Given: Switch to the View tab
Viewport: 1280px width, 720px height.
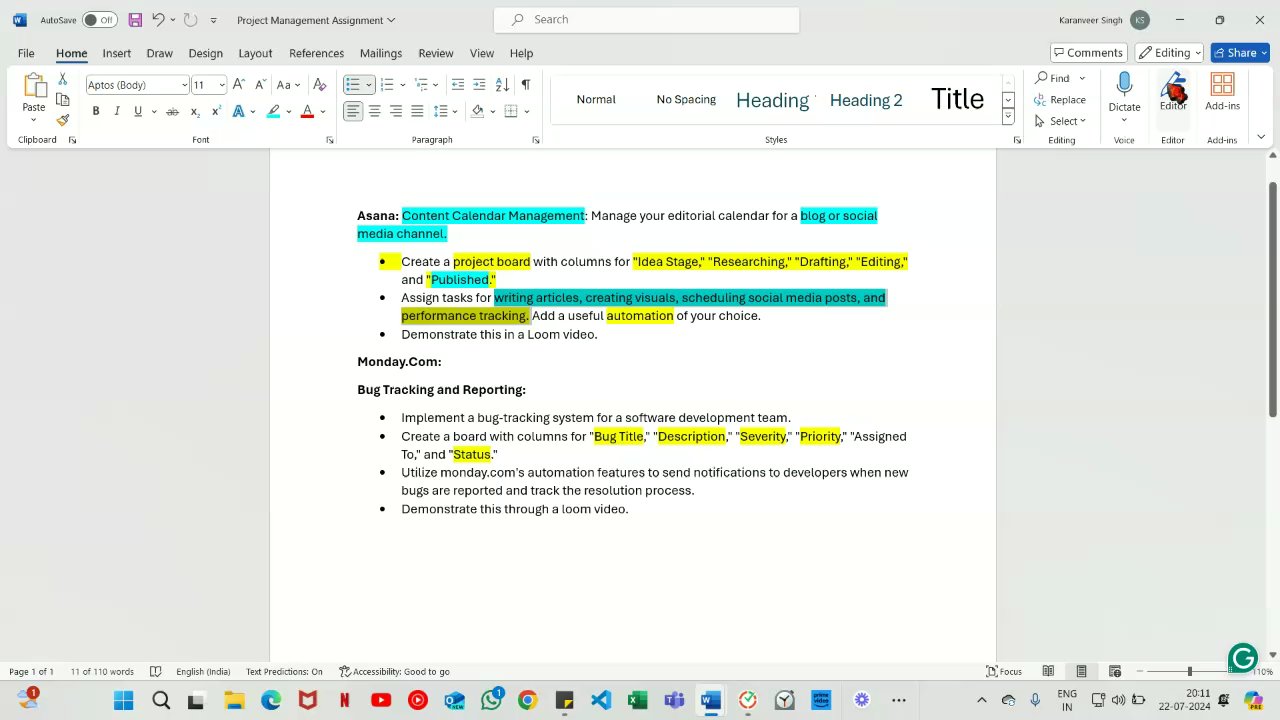Looking at the screenshot, I should pyautogui.click(x=482, y=53).
